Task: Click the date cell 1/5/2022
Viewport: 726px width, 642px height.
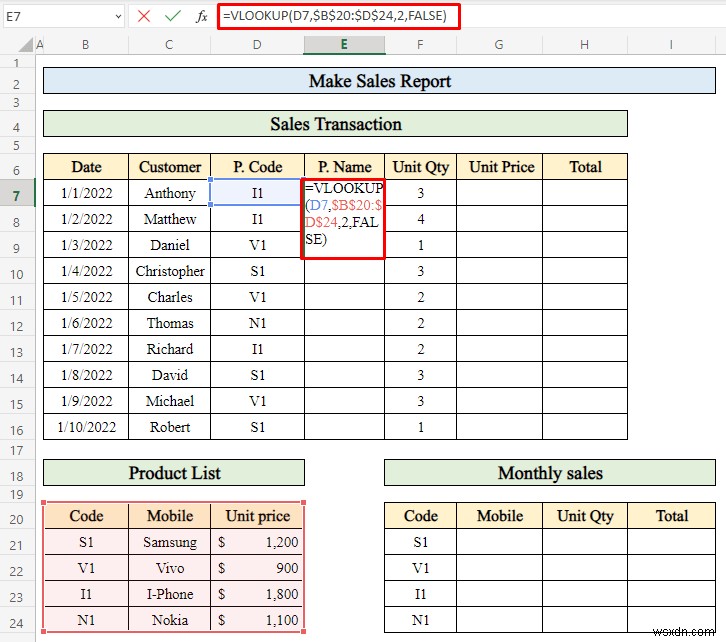Action: (86, 297)
